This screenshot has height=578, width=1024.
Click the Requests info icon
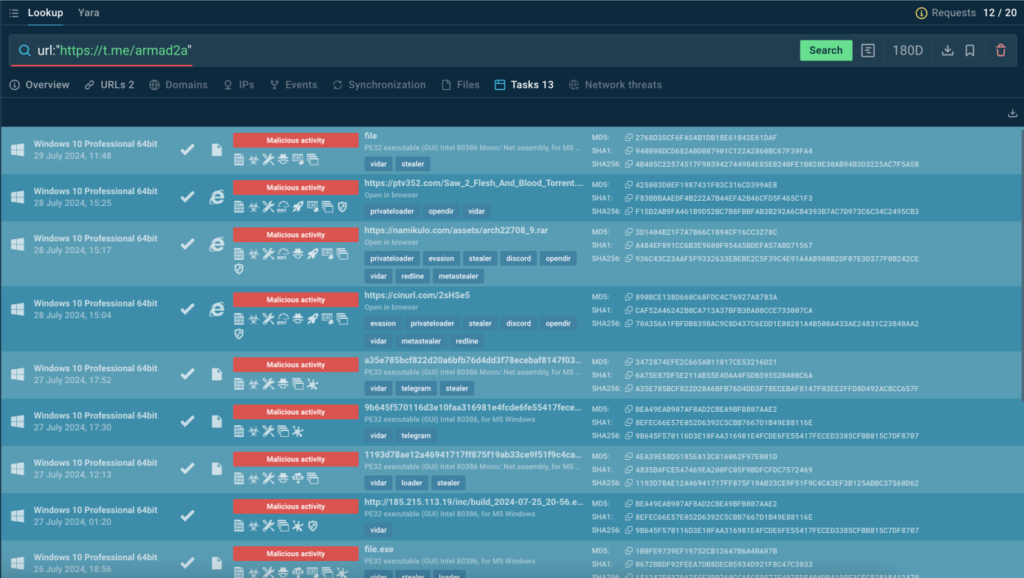tap(921, 13)
